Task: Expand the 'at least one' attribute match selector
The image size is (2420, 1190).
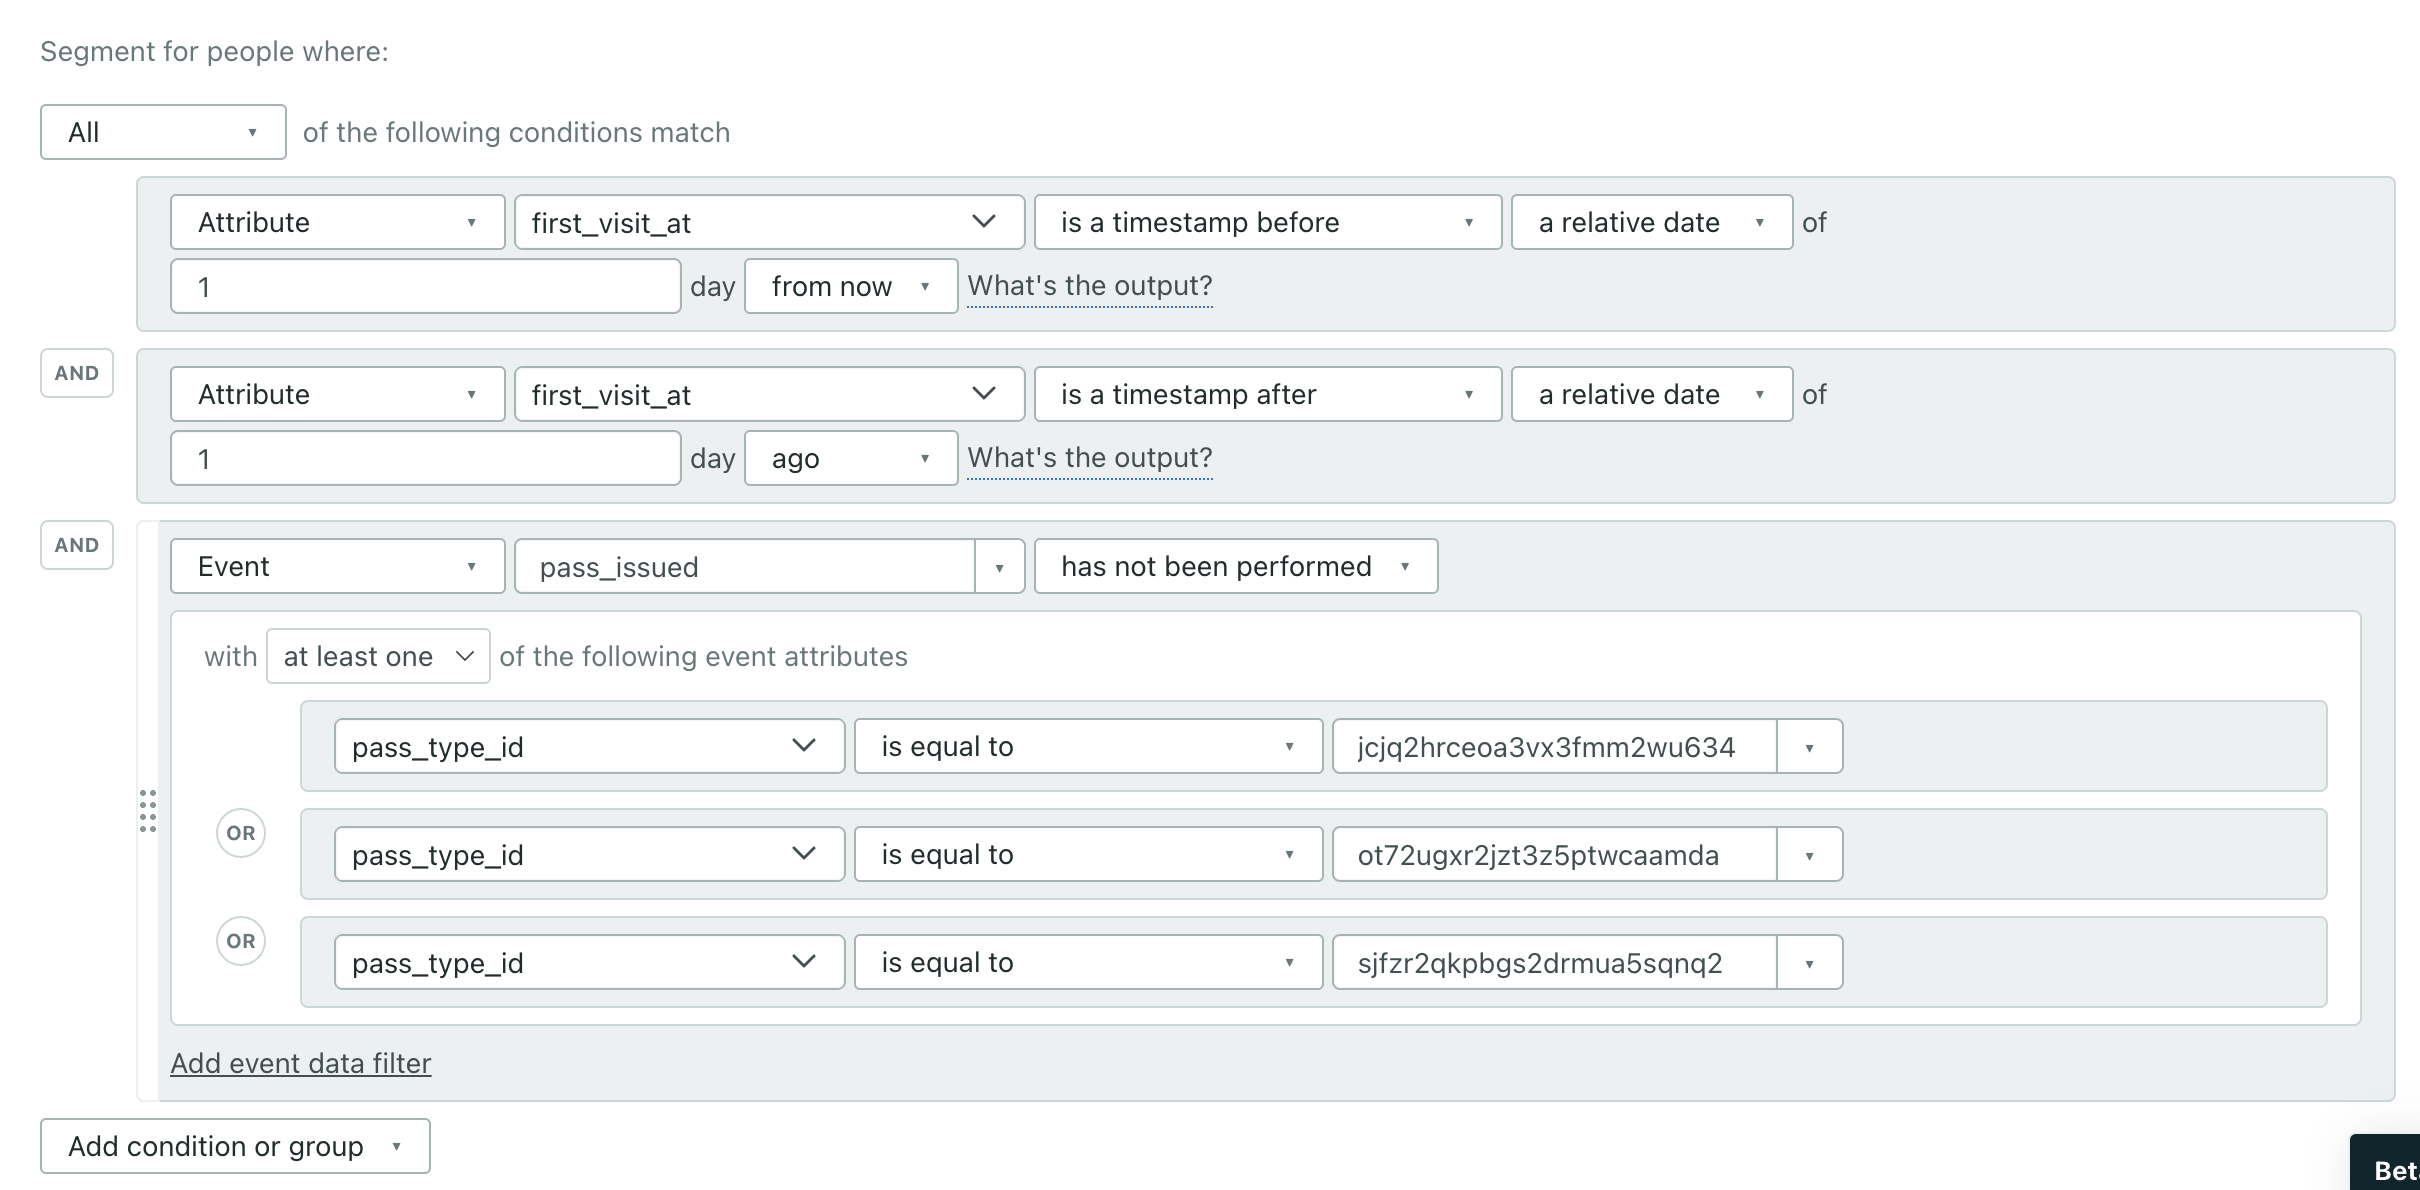Action: [378, 656]
